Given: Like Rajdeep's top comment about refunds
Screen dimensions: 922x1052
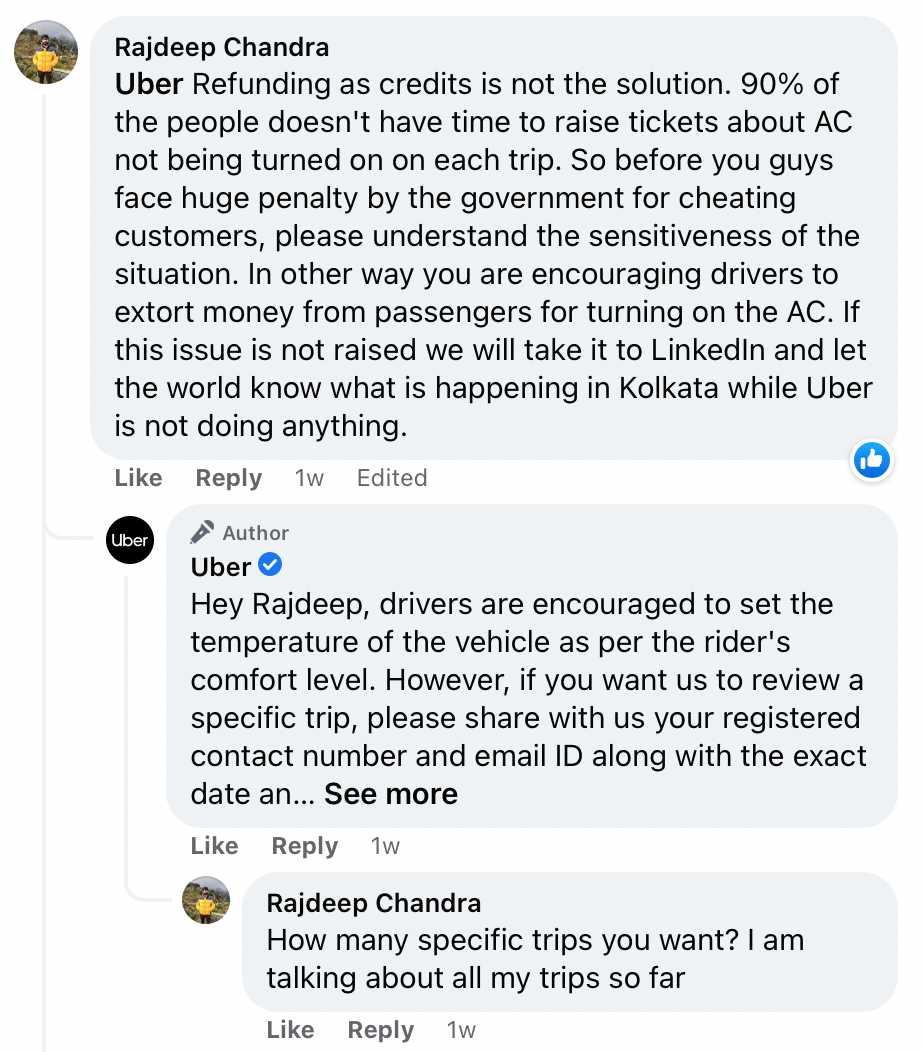Looking at the screenshot, I should pyautogui.click(x=138, y=478).
